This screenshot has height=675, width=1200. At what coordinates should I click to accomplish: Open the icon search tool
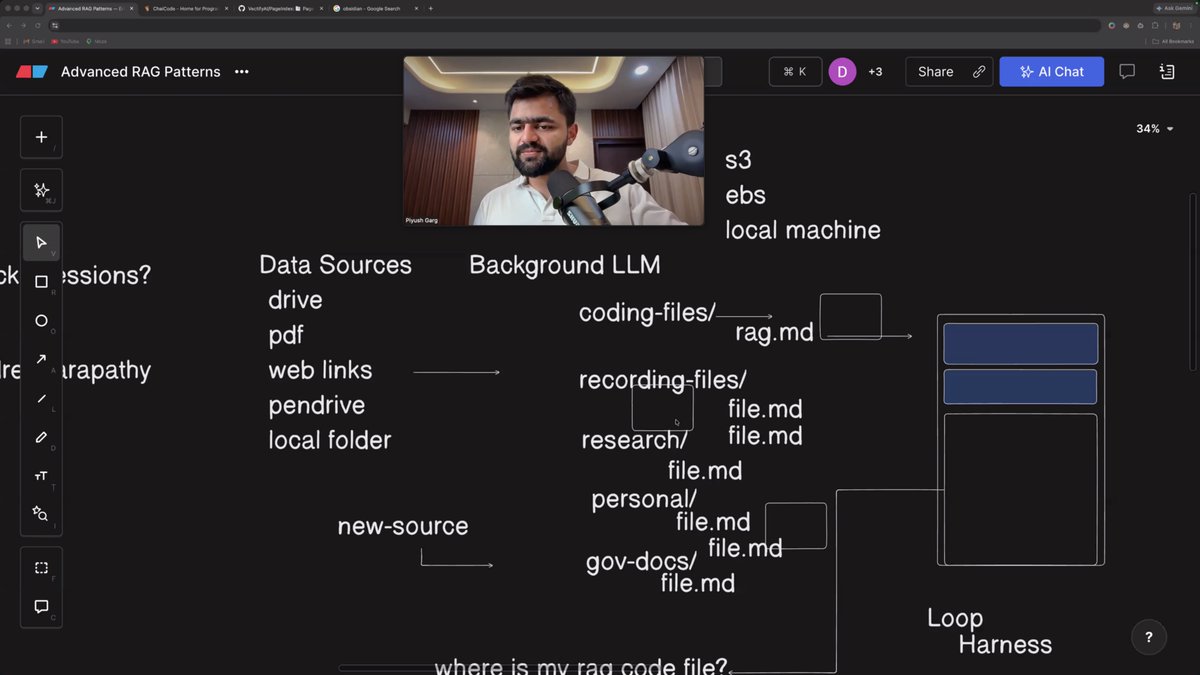tap(41, 514)
